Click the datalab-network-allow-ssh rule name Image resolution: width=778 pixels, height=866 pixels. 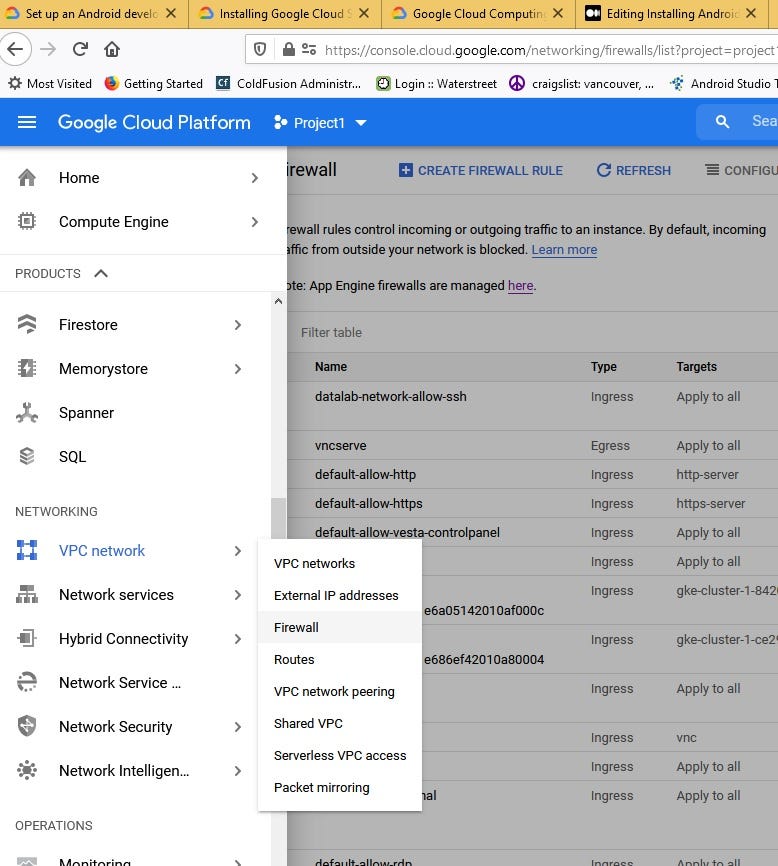390,397
